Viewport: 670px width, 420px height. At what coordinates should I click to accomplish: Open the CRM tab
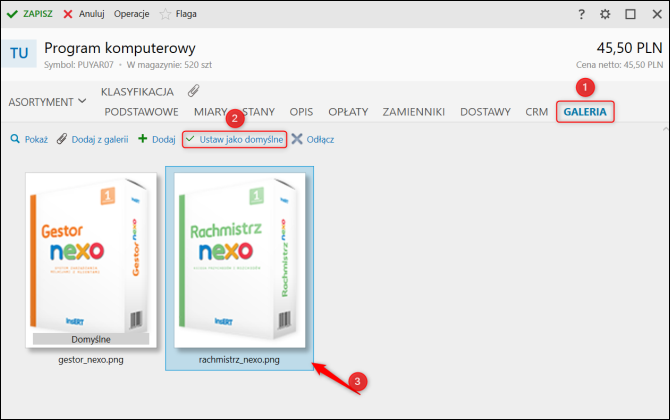537,112
